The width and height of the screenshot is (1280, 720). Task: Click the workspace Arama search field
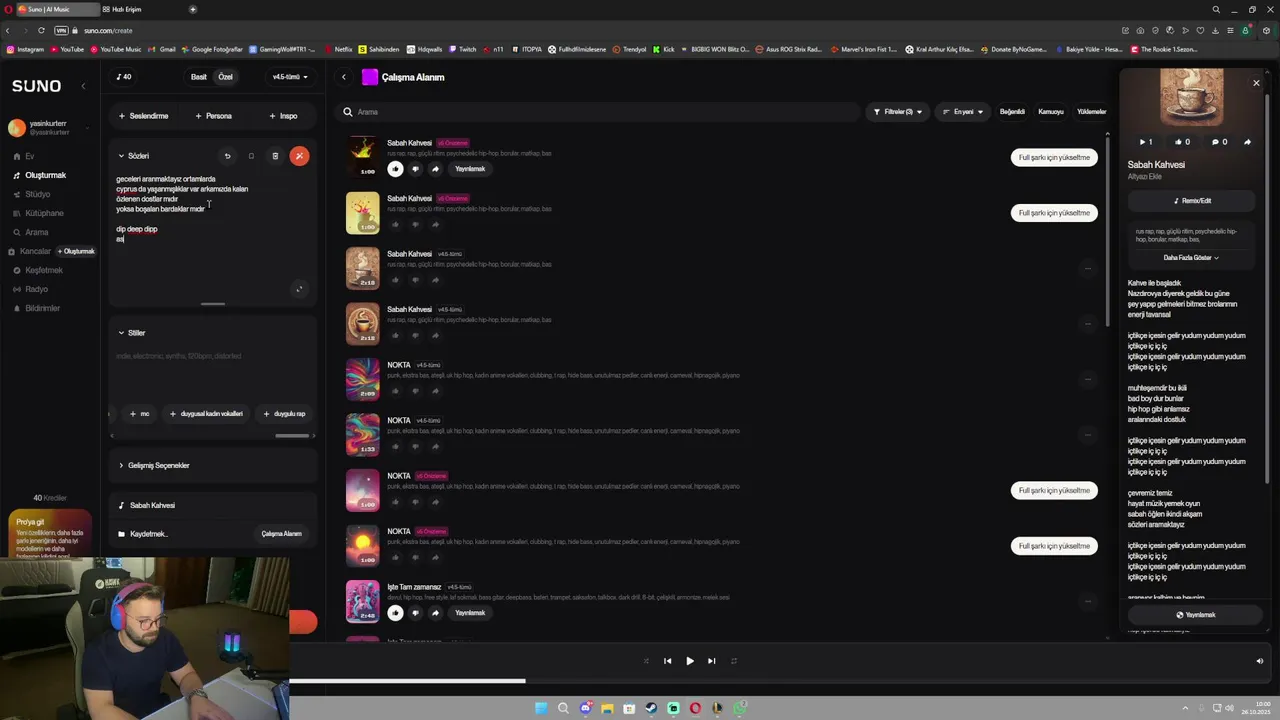pyautogui.click(x=600, y=112)
